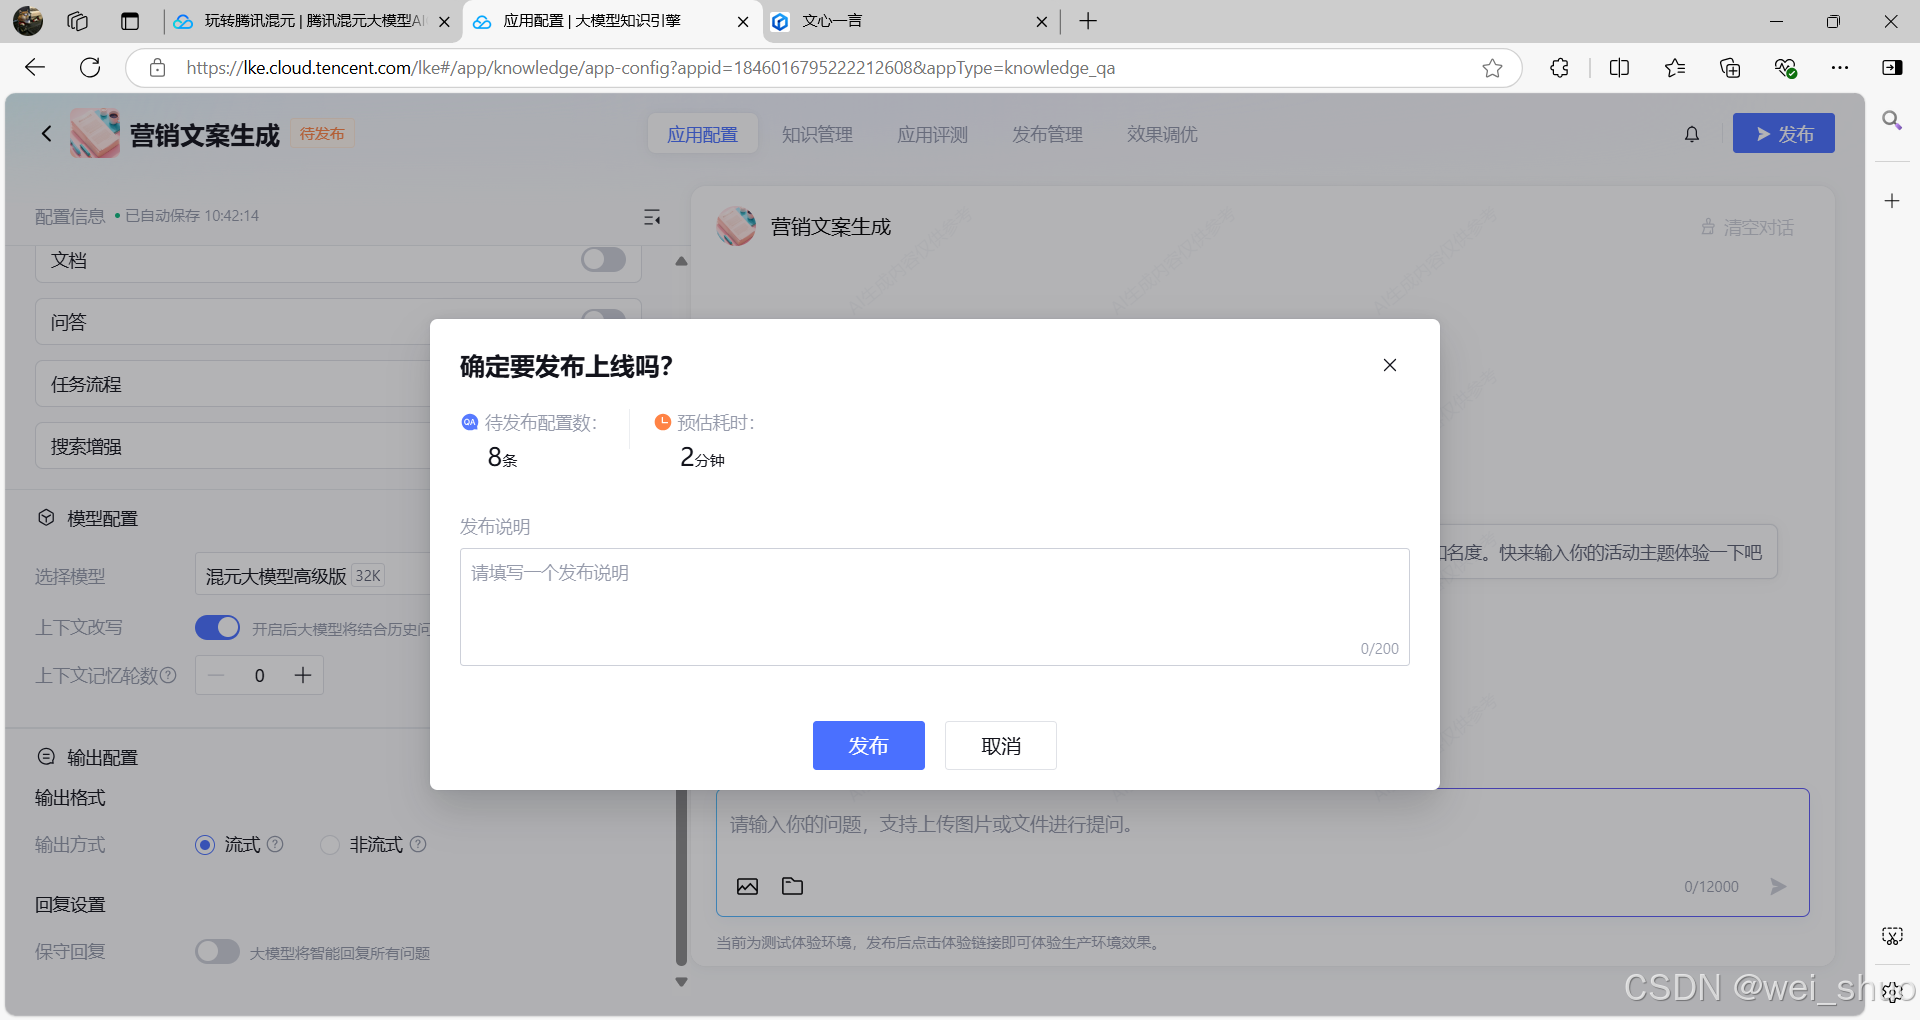Open the browser extensions icon
The height and width of the screenshot is (1020, 1920).
coord(1559,68)
